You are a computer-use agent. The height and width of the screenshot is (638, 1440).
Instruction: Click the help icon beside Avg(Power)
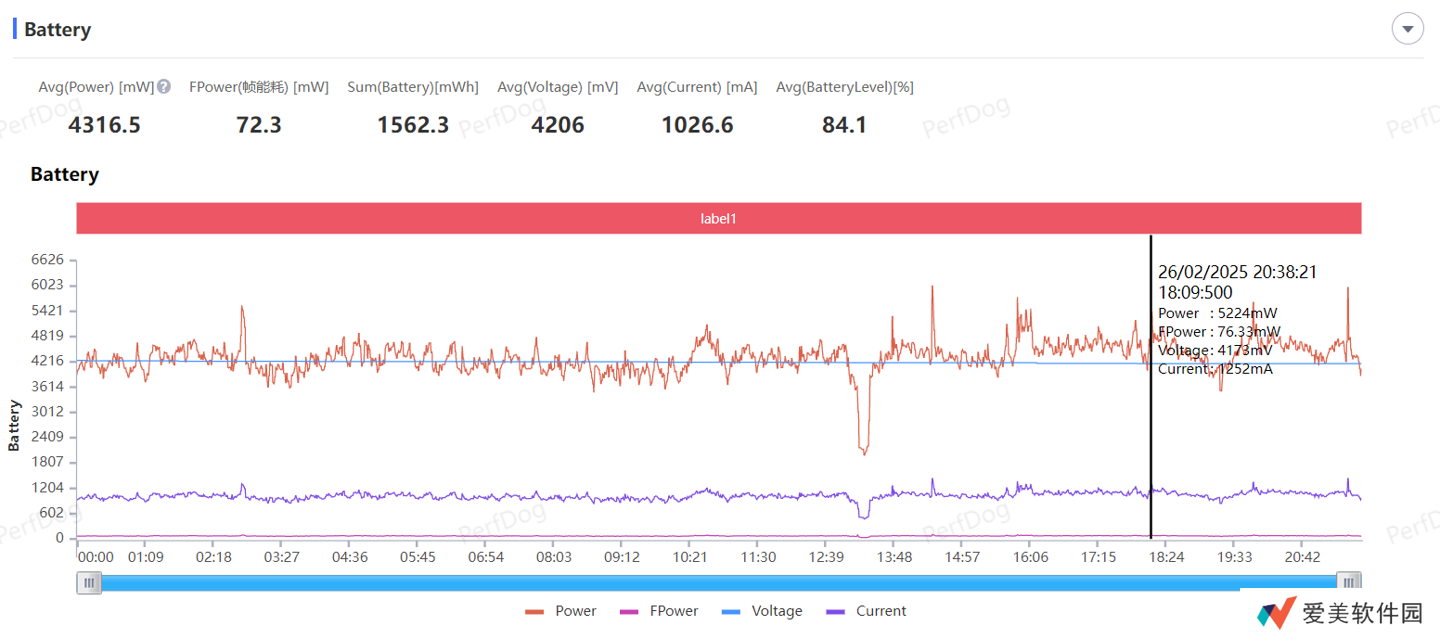[x=164, y=87]
